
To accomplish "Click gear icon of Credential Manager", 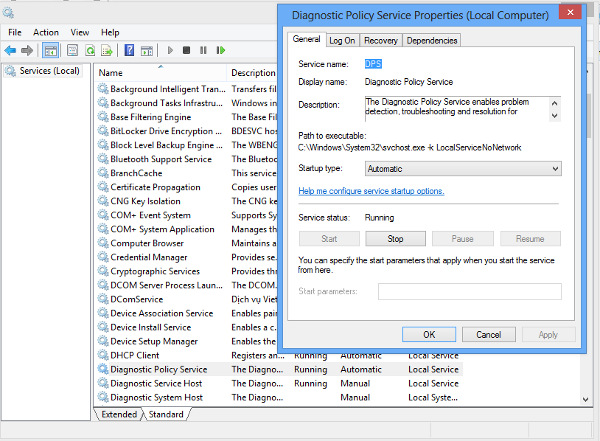I will 103,257.
